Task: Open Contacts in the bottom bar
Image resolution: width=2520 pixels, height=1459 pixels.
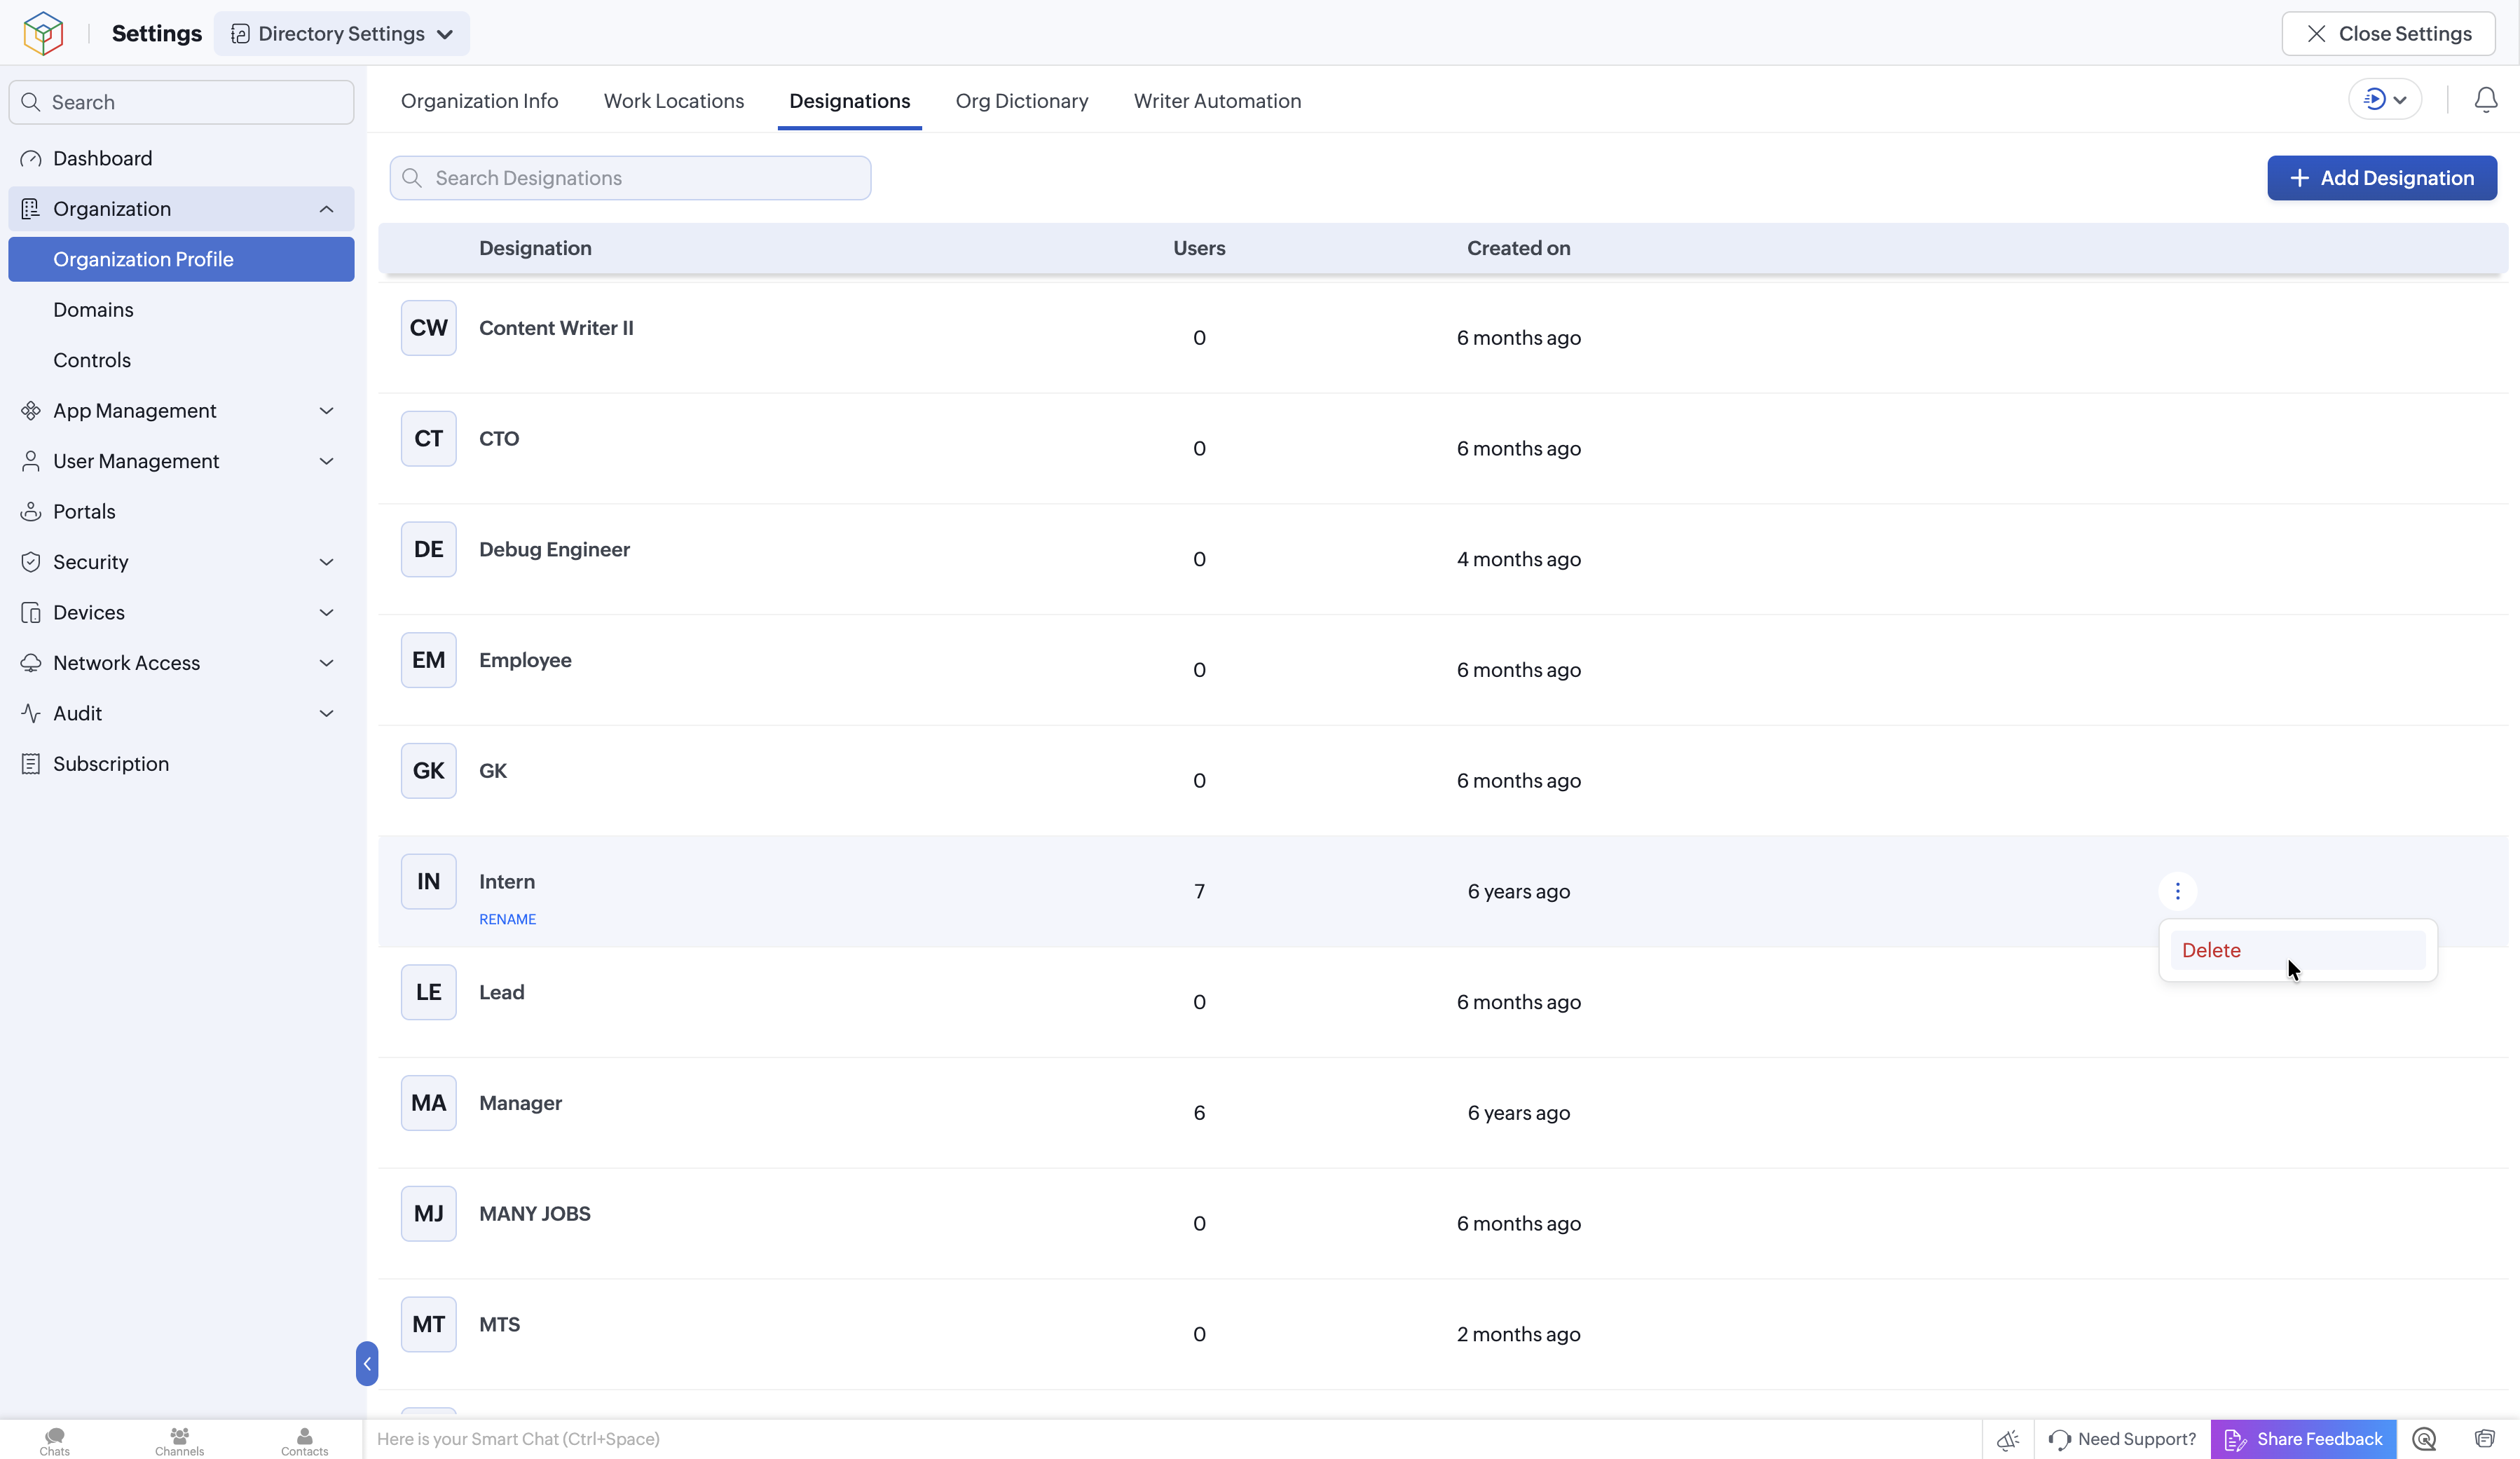Action: pos(304,1441)
